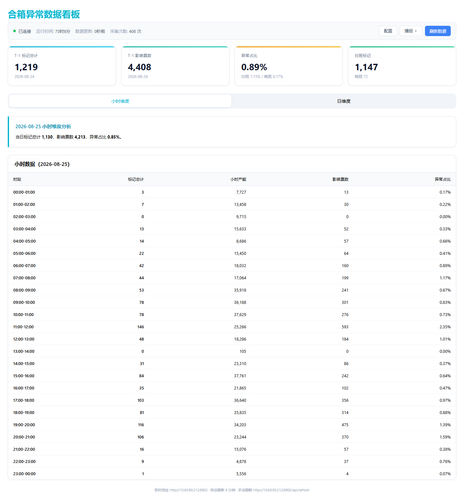
Task: Select the 09:00-10:00 row
Action: [232, 302]
